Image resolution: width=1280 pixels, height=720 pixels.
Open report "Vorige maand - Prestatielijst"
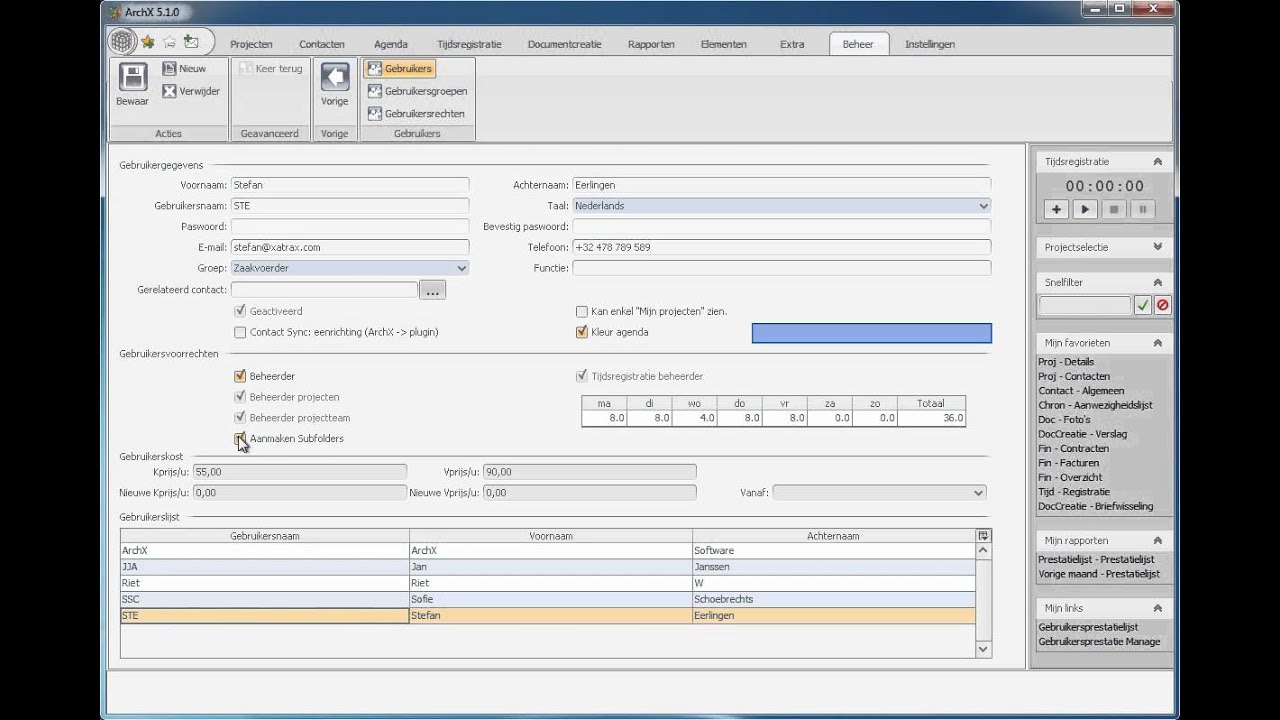coord(1099,574)
